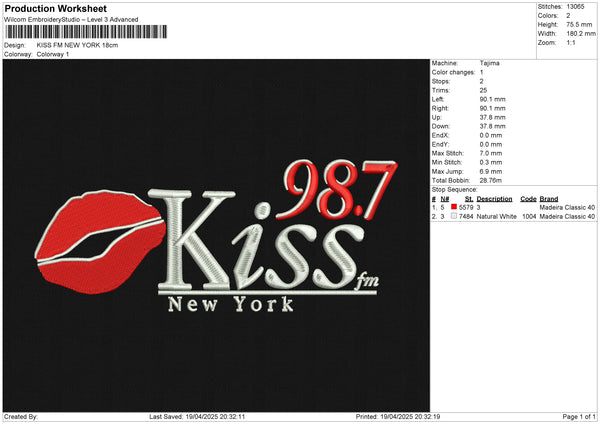Click the New York text in design
This screenshot has height=424, width=600.
(x=231, y=305)
